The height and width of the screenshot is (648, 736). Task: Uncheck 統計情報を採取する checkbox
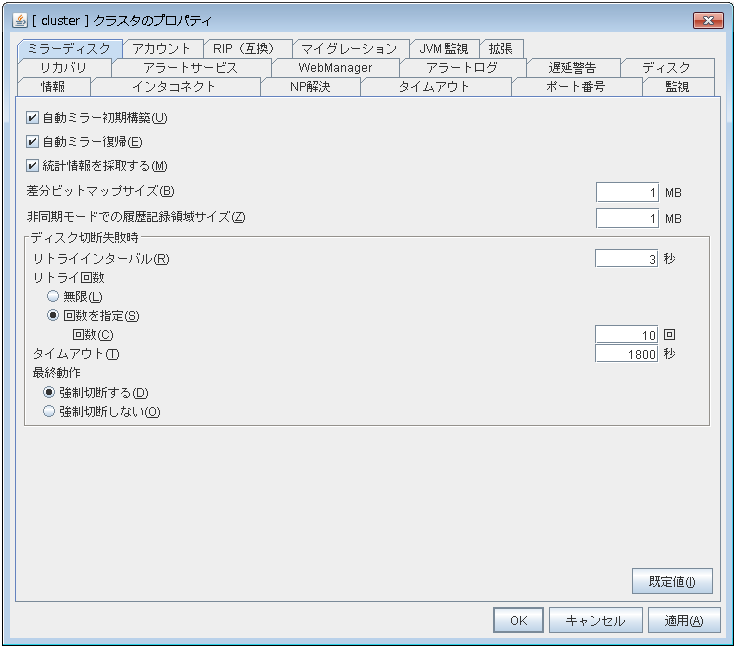32,166
